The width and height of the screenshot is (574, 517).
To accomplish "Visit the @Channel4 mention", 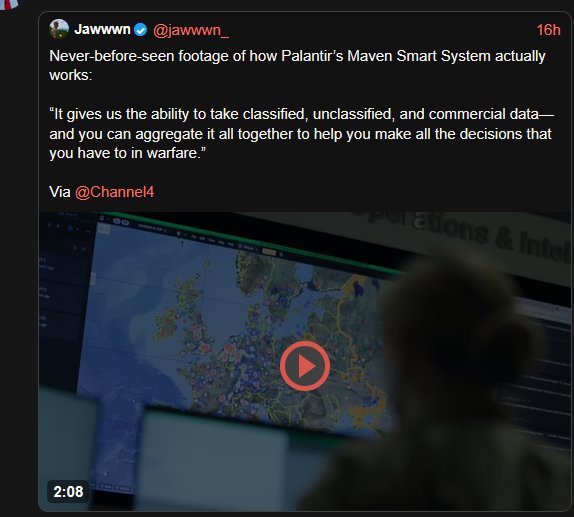I will 115,192.
